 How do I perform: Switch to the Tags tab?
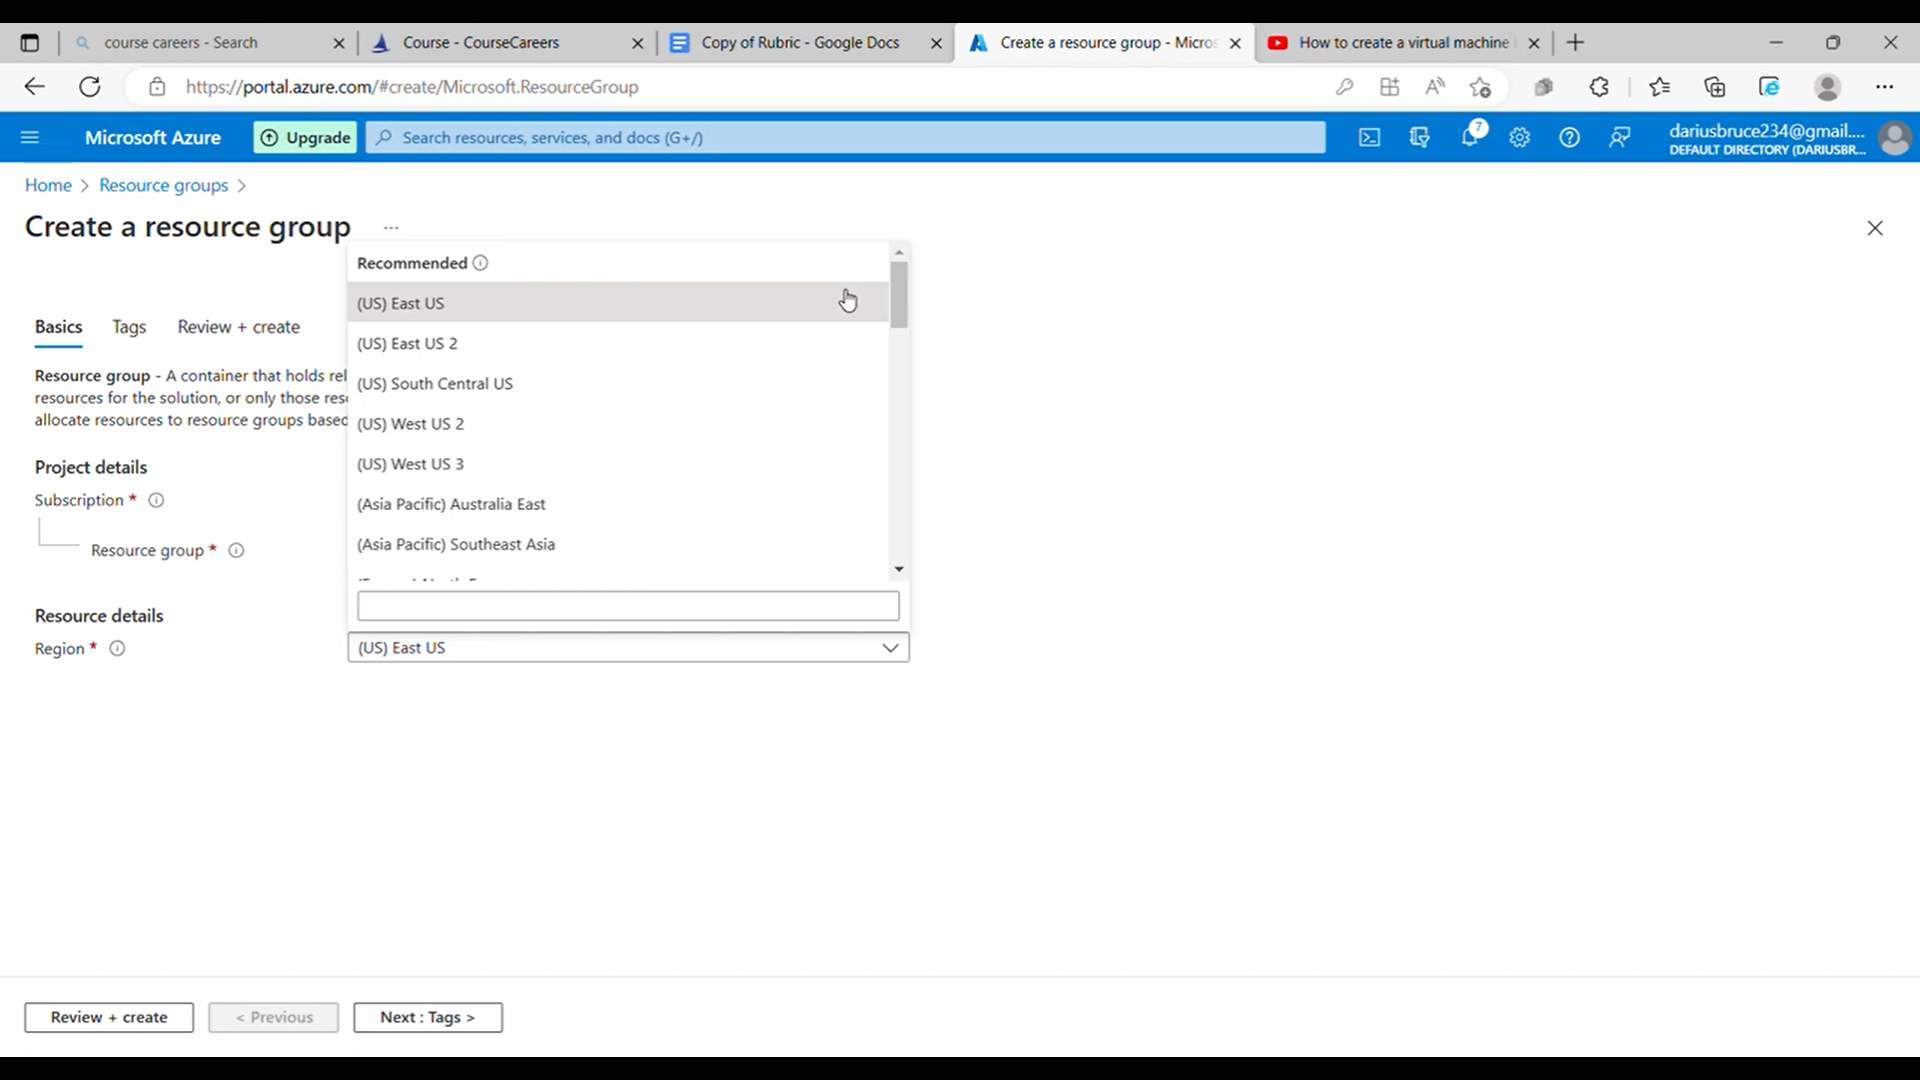click(x=128, y=327)
